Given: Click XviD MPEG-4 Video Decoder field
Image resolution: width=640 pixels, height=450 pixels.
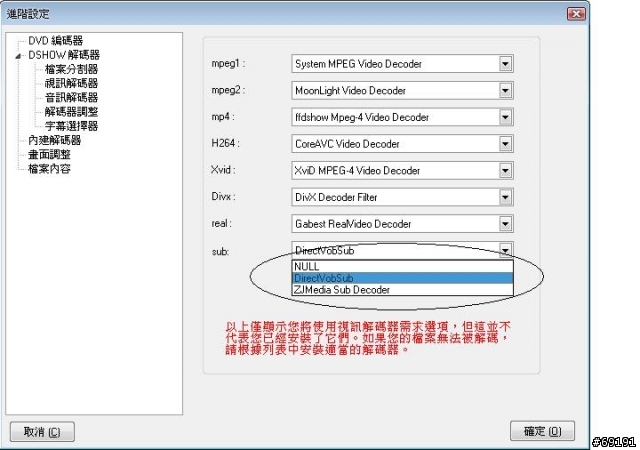Looking at the screenshot, I should click(402, 171).
